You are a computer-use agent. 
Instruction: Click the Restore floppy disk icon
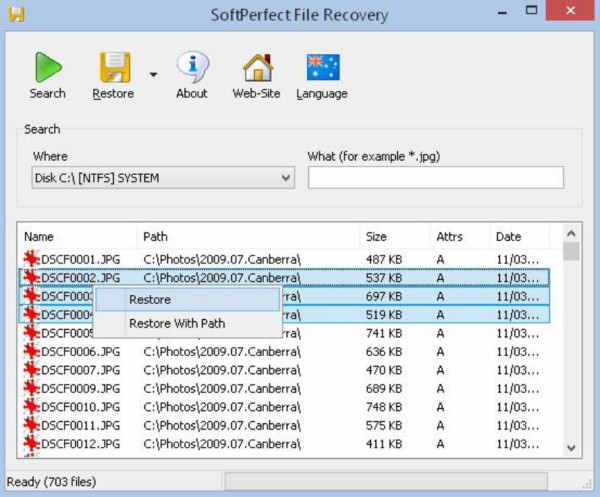pos(114,67)
